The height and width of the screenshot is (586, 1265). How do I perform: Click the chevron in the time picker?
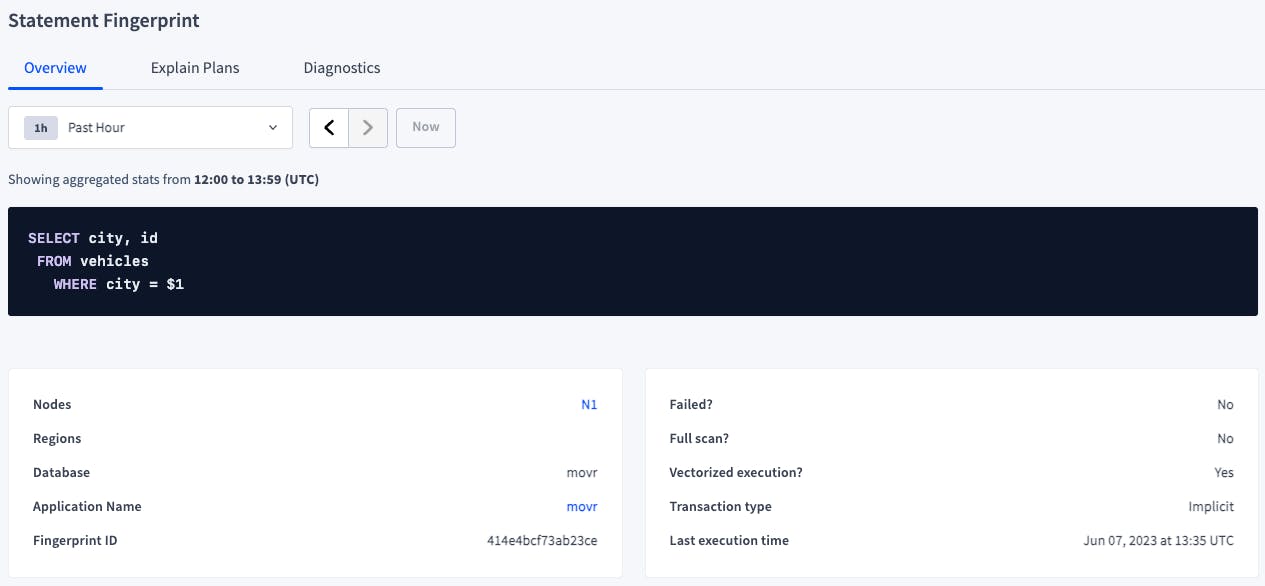pos(273,128)
